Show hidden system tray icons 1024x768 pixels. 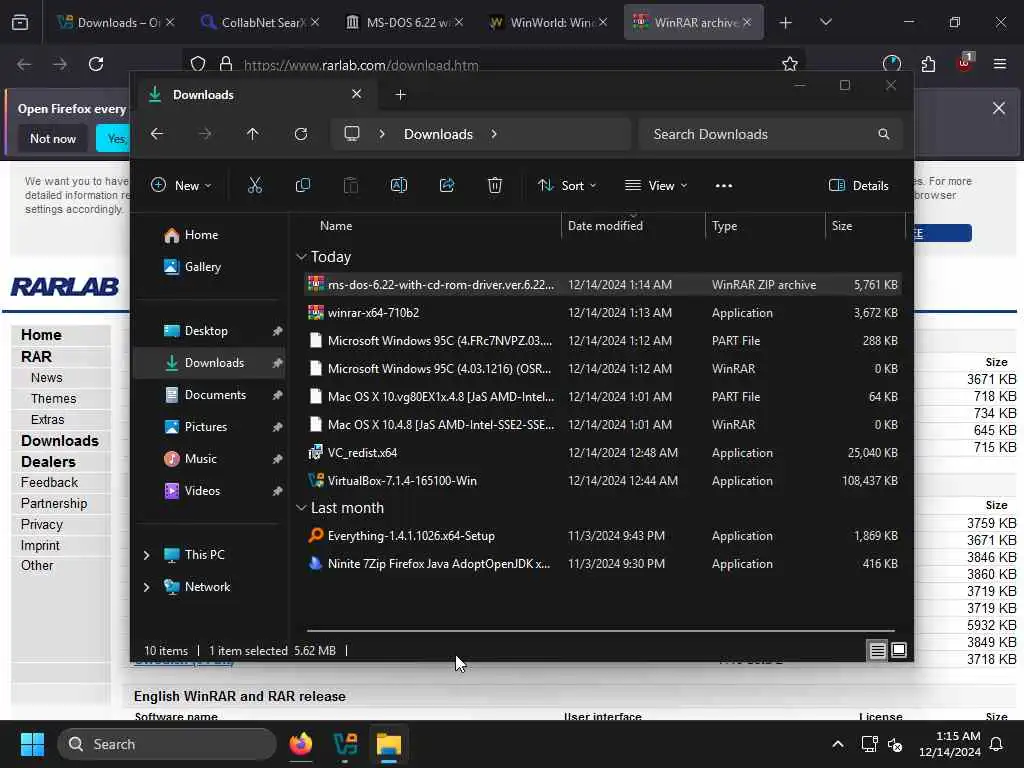(837, 744)
